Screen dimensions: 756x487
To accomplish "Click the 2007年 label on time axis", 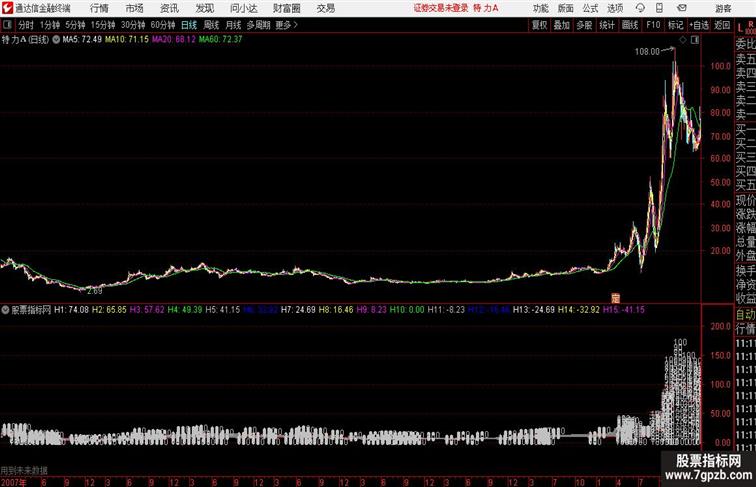I will pyautogui.click(x=14, y=482).
